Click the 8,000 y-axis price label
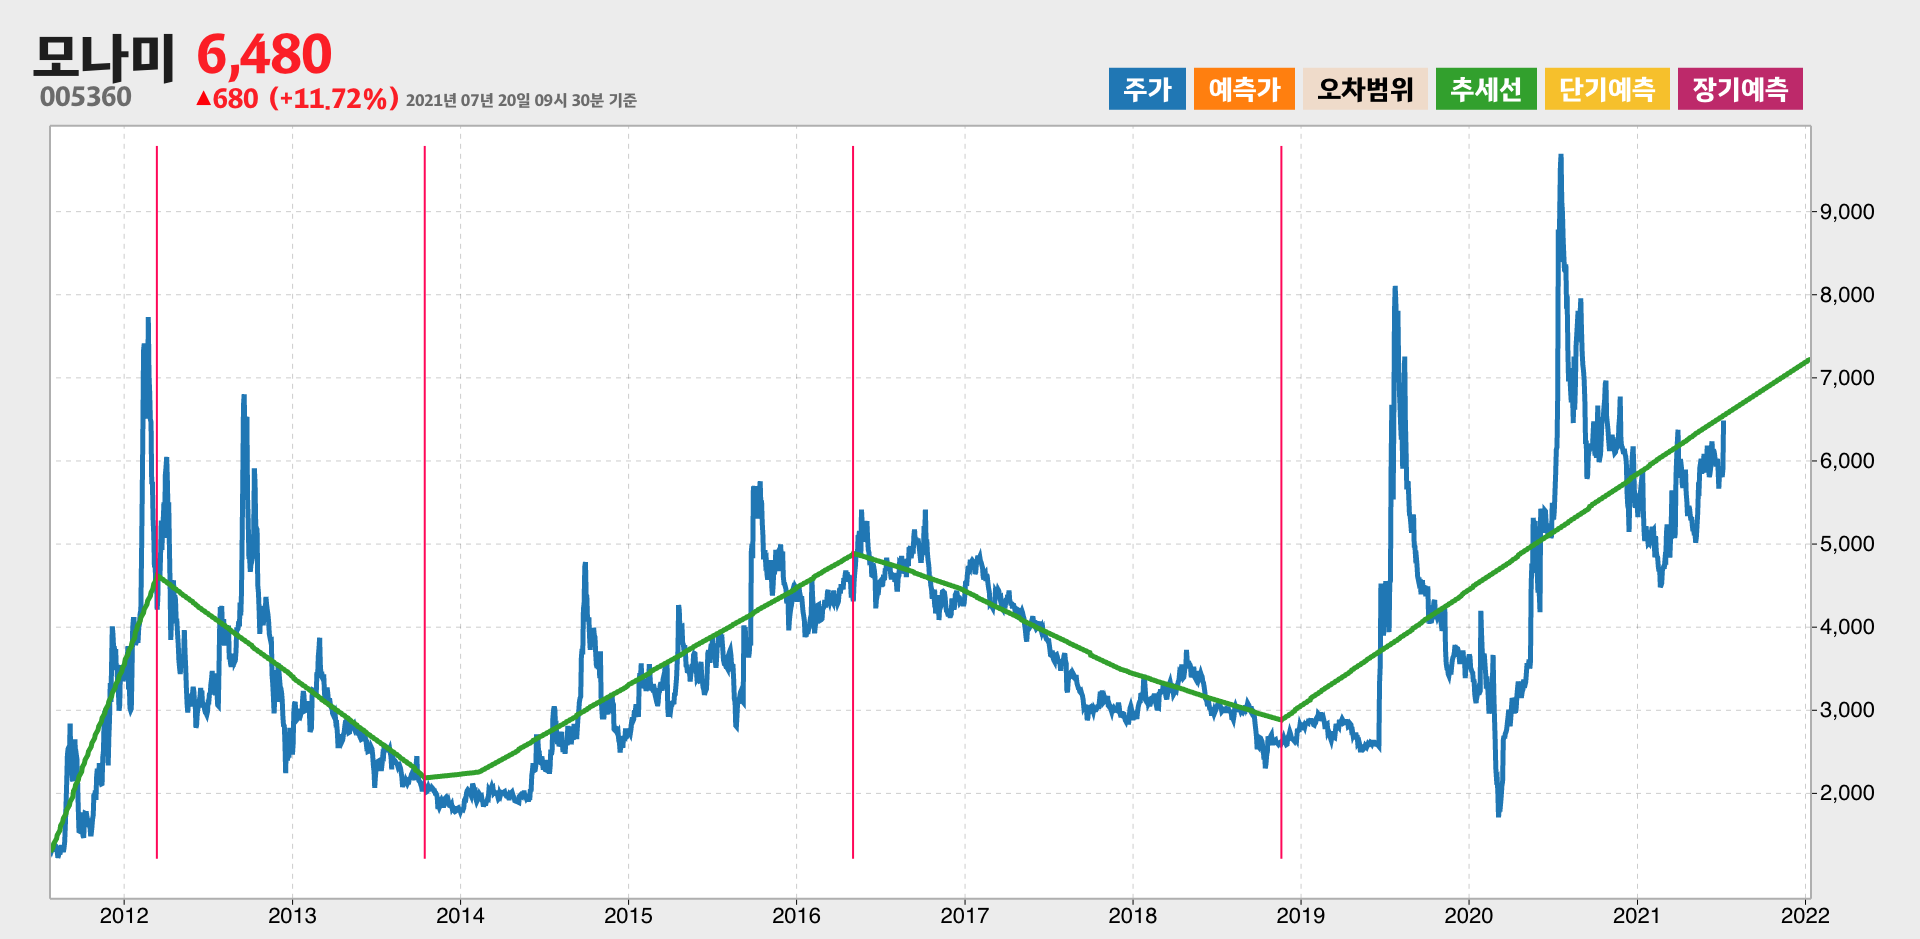The image size is (1920, 939). click(x=1847, y=295)
